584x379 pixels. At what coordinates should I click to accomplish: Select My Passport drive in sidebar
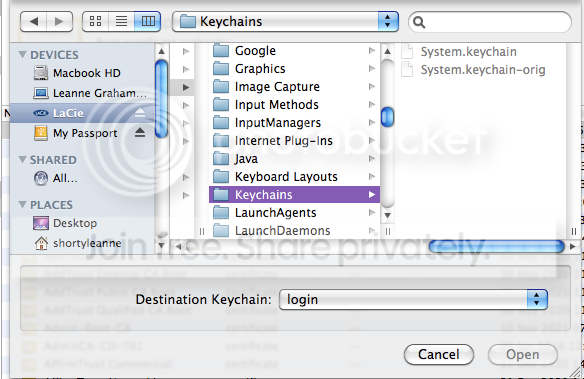[82, 133]
